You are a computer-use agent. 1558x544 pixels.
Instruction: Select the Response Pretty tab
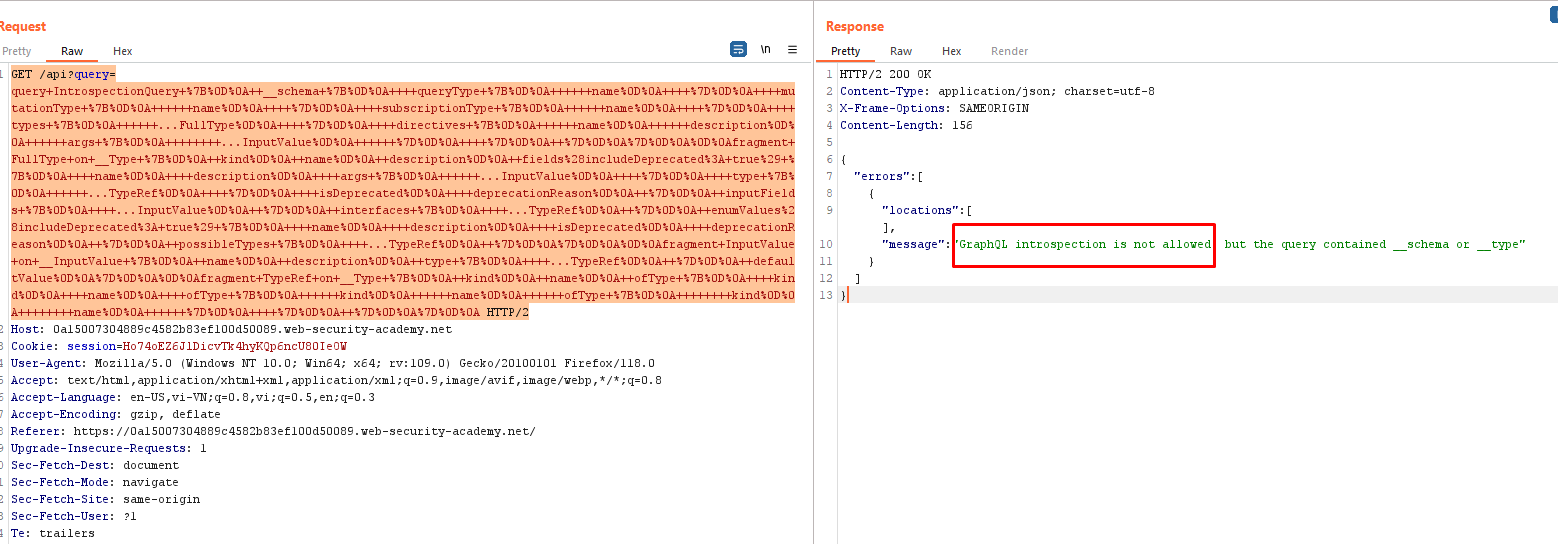[x=845, y=51]
